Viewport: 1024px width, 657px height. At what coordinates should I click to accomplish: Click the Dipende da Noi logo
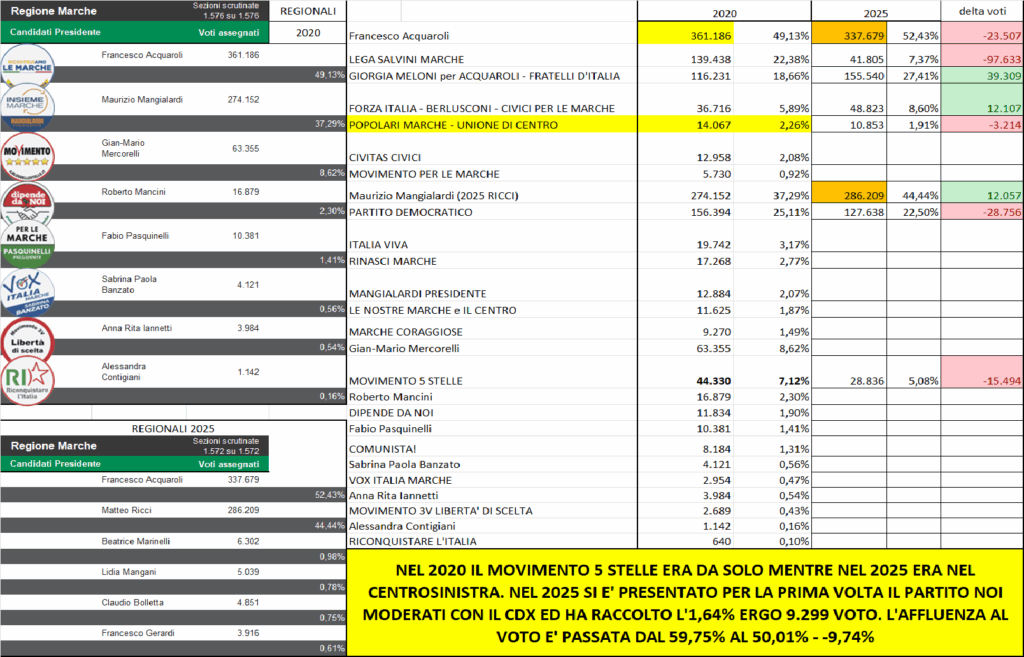31,197
